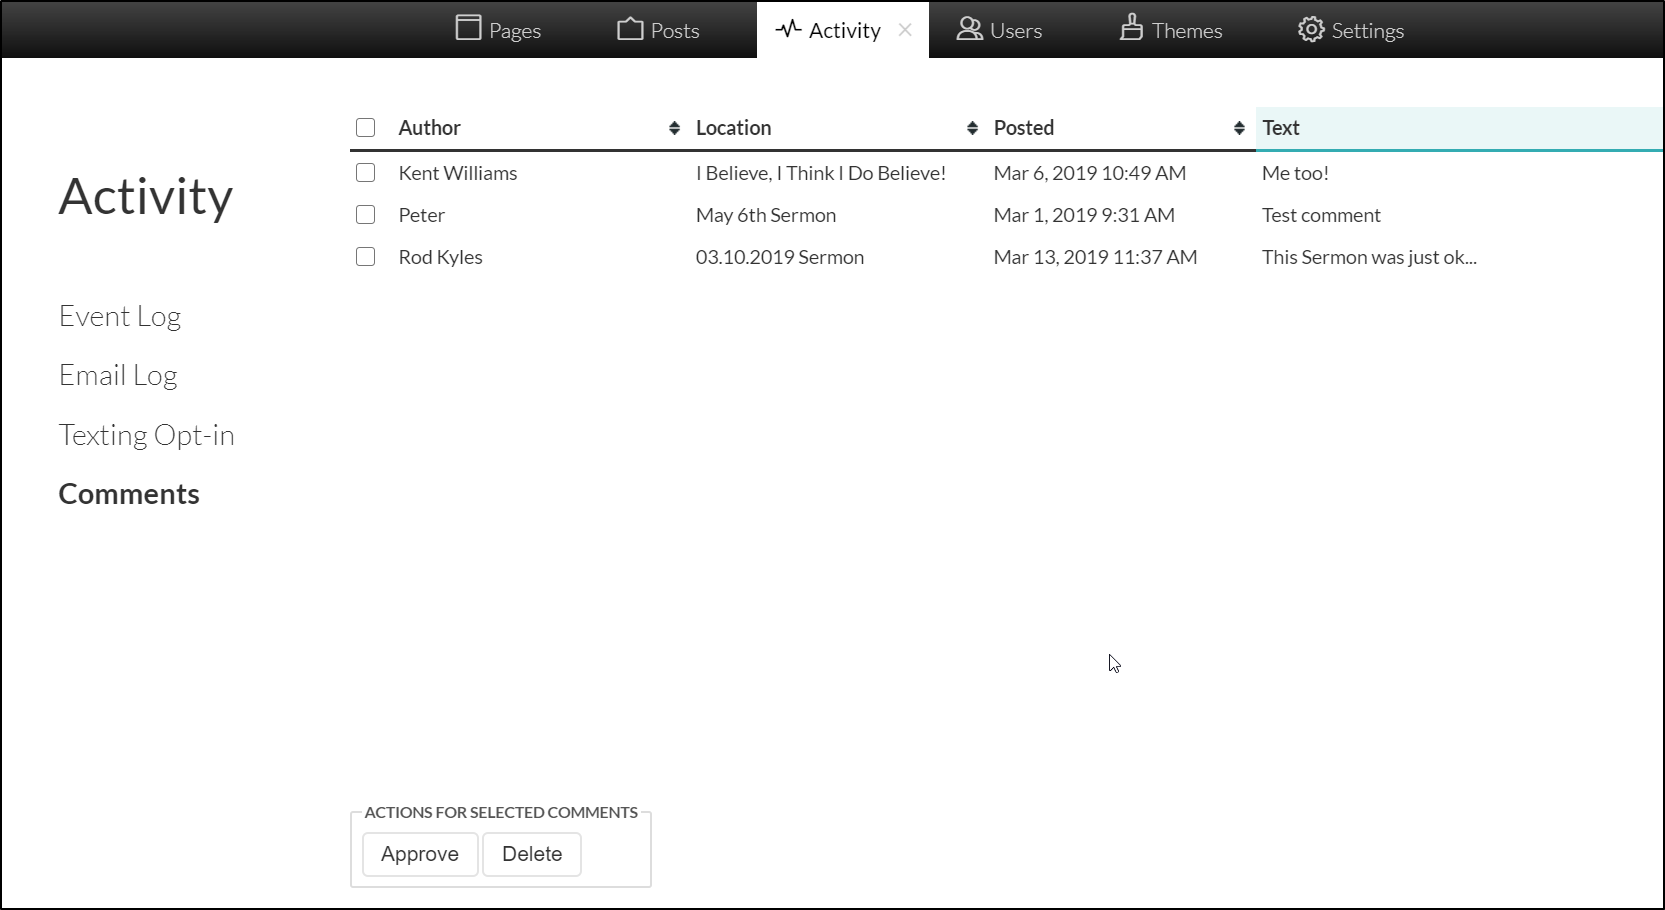Click the Text column header
1665x910 pixels.
pos(1281,128)
